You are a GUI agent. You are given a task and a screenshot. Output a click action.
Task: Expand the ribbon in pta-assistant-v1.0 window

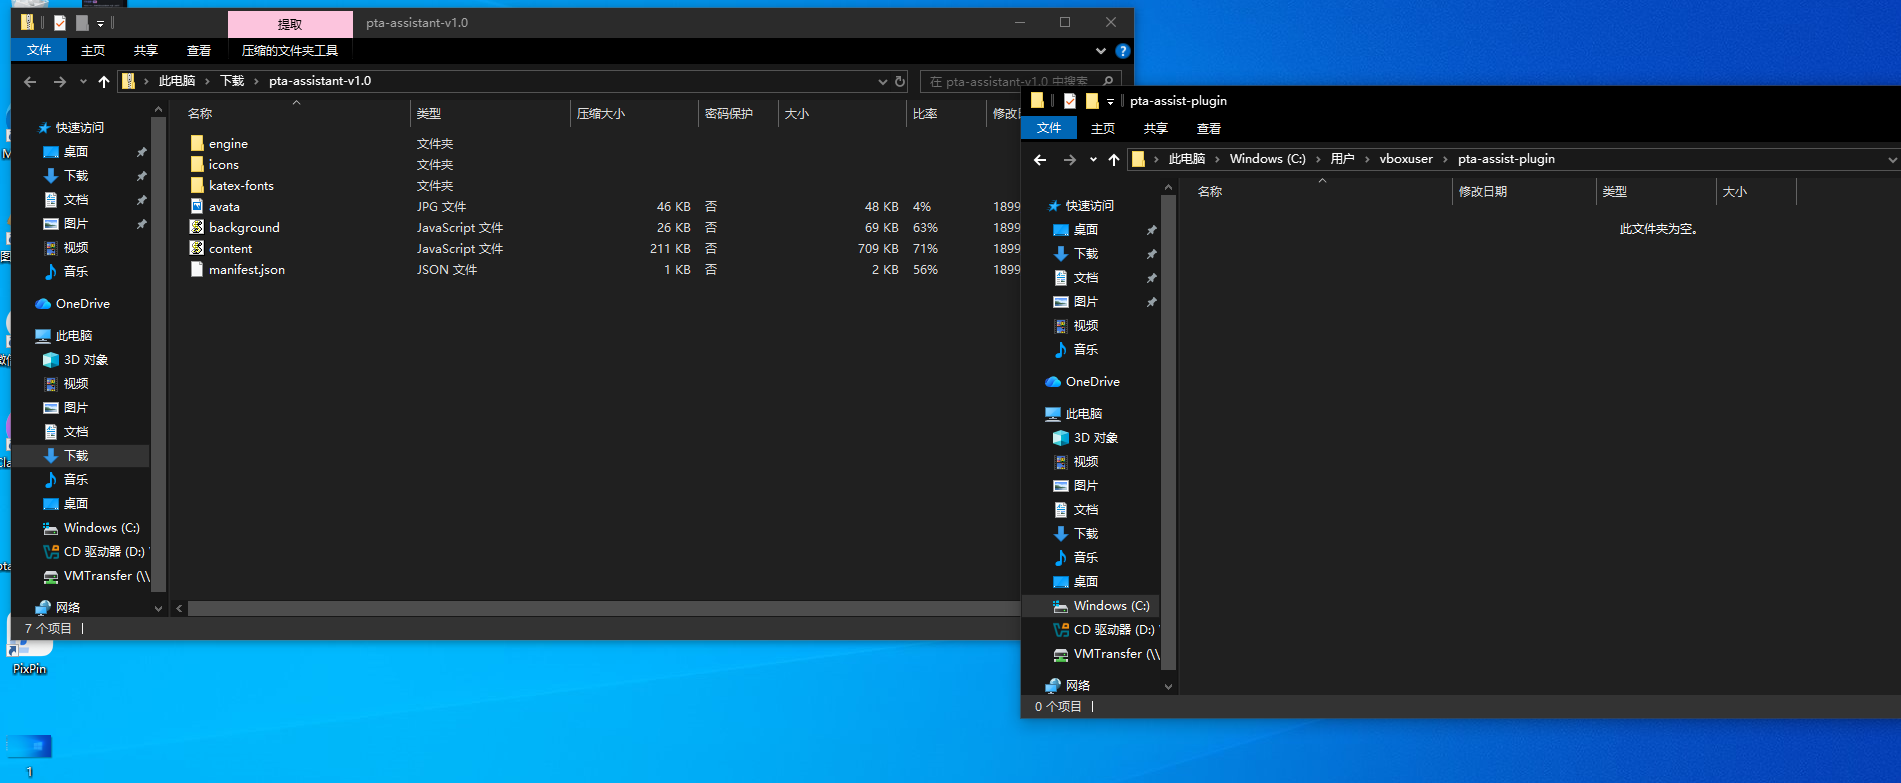(x=1101, y=51)
